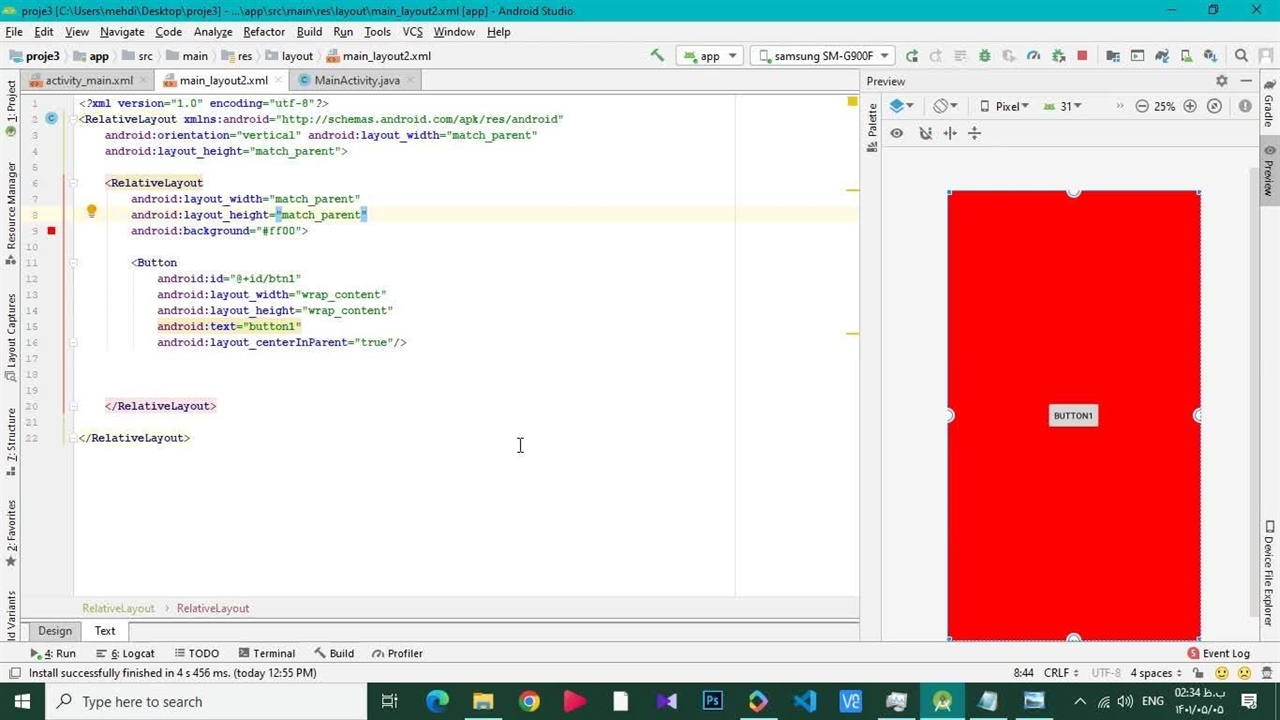Image resolution: width=1280 pixels, height=720 pixels.
Task: Toggle autoconnect magnet icon in preview
Action: 925,133
